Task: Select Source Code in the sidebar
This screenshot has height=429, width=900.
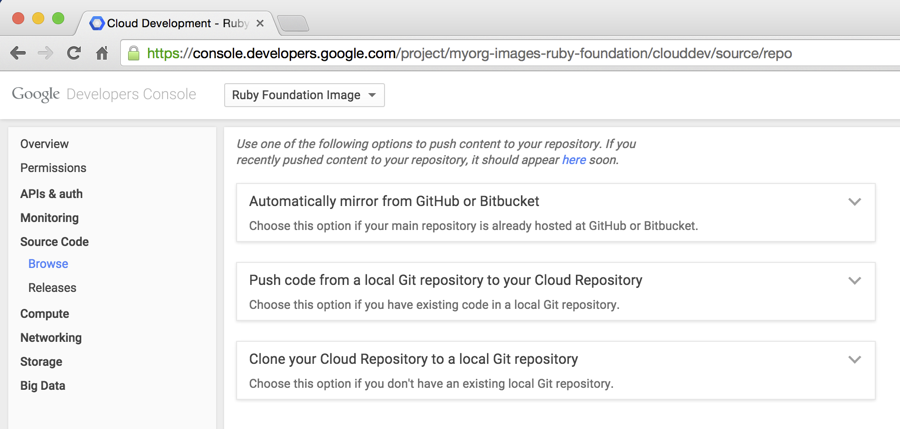Action: [x=55, y=242]
